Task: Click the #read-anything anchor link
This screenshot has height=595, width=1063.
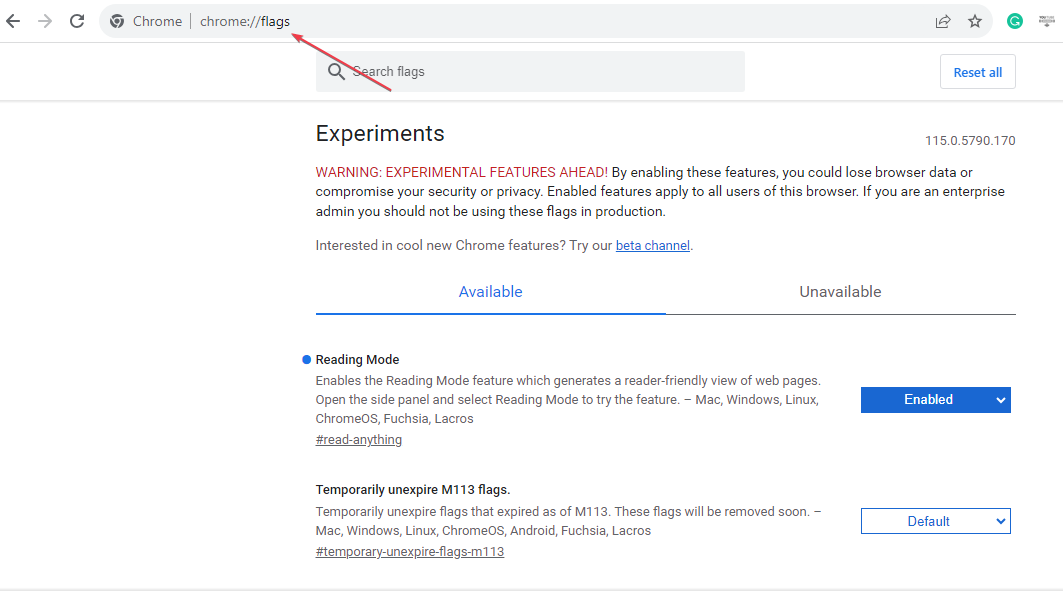Action: coord(358,440)
